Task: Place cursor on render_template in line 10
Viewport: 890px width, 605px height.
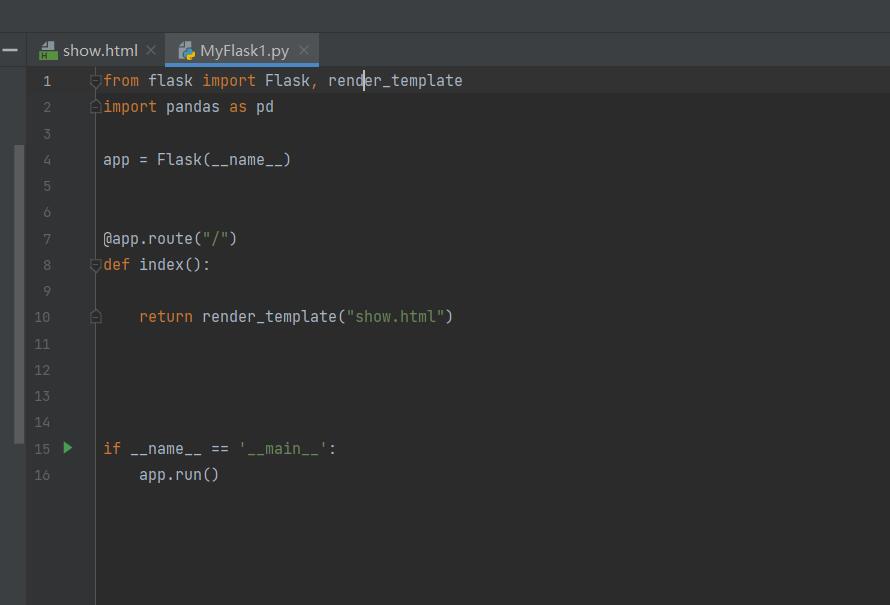Action: tap(268, 317)
